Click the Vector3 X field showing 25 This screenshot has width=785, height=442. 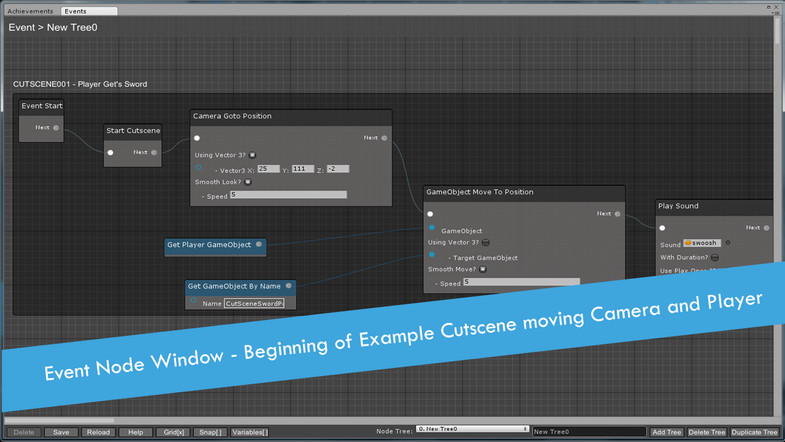click(268, 169)
